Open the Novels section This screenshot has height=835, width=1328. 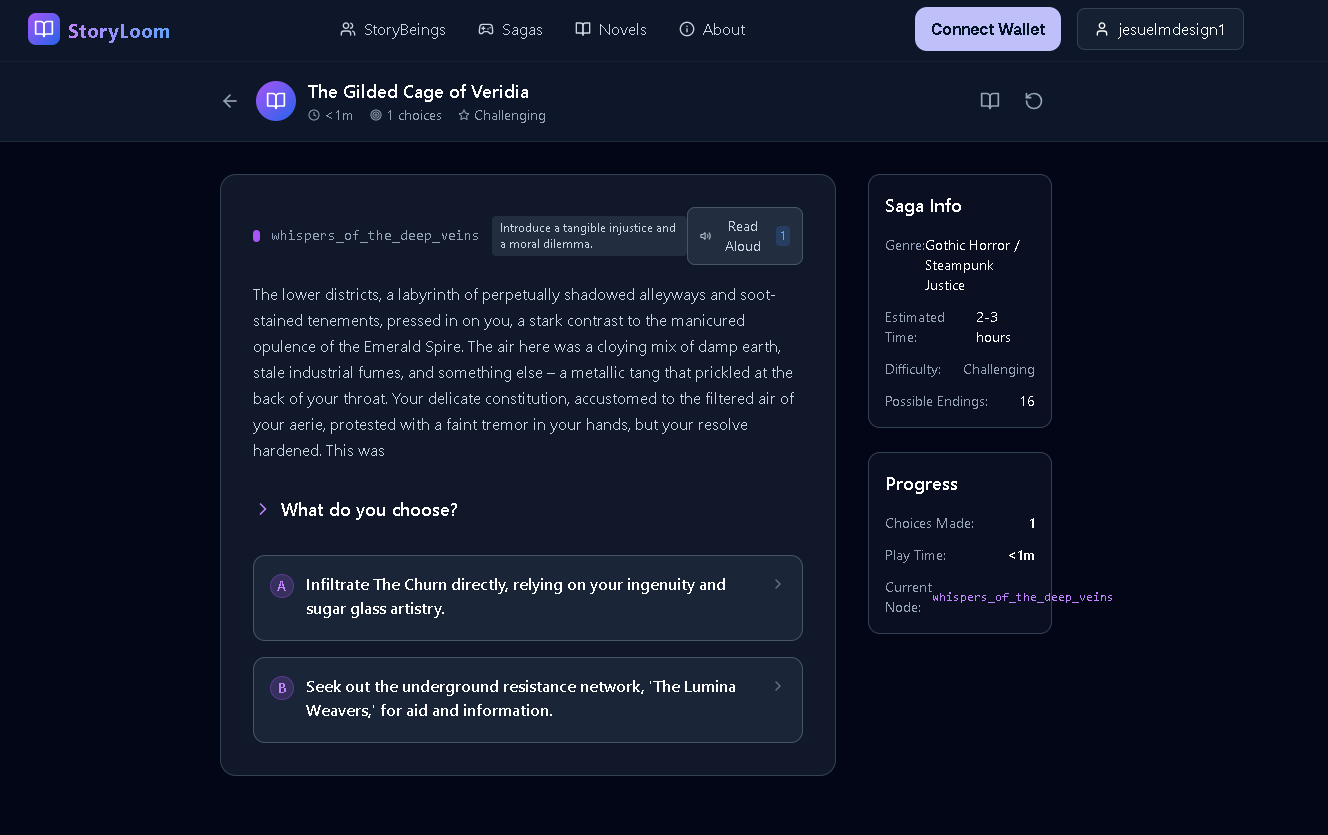tap(611, 29)
